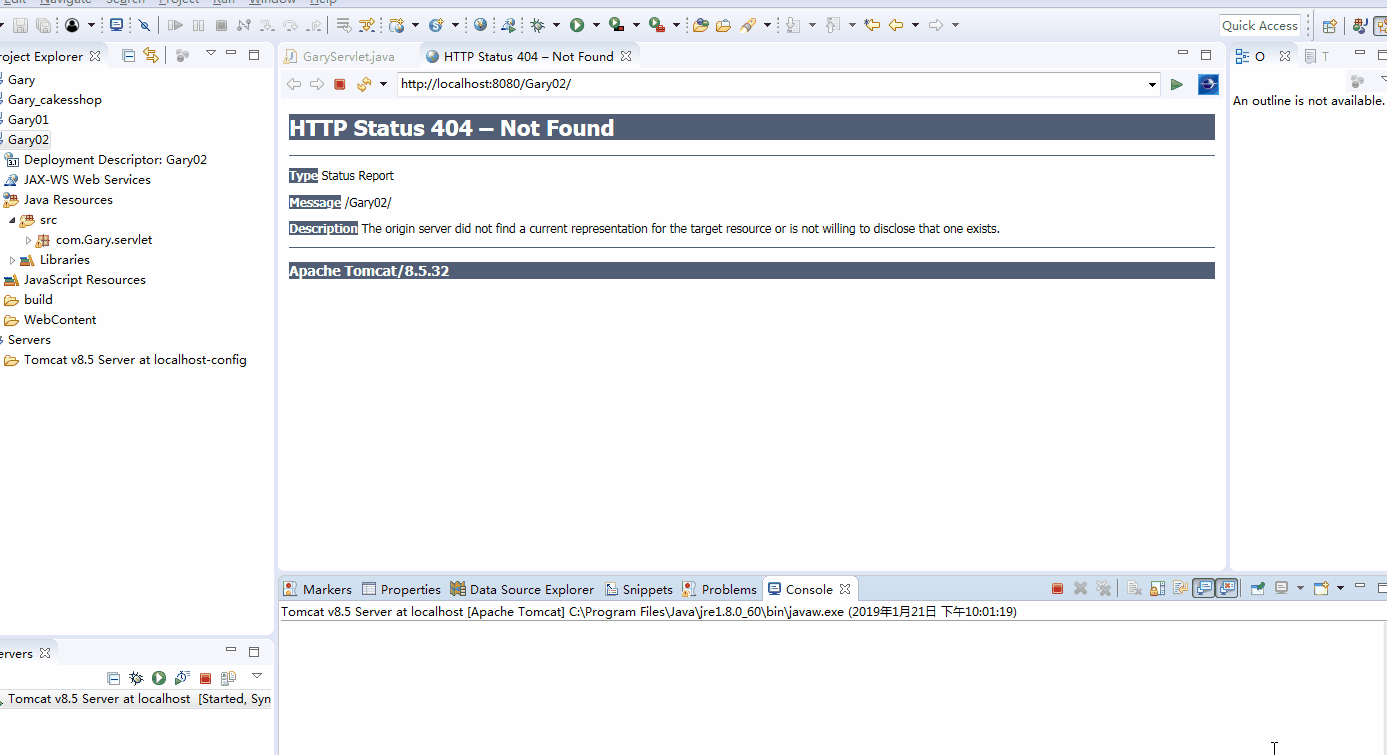Select Tomcat v8.5 Server at localhost in Servers

click(x=99, y=699)
